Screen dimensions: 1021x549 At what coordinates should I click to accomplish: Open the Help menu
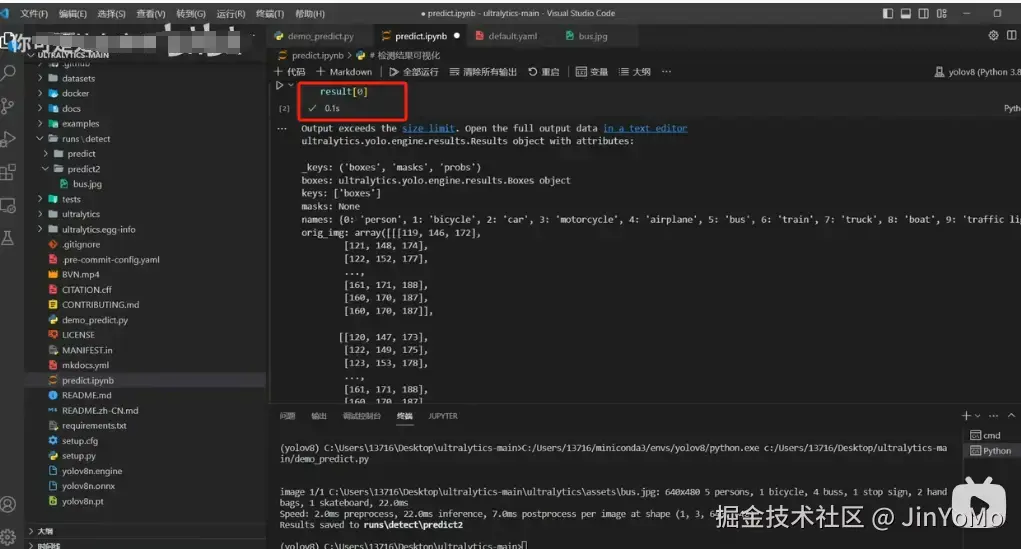(x=310, y=14)
